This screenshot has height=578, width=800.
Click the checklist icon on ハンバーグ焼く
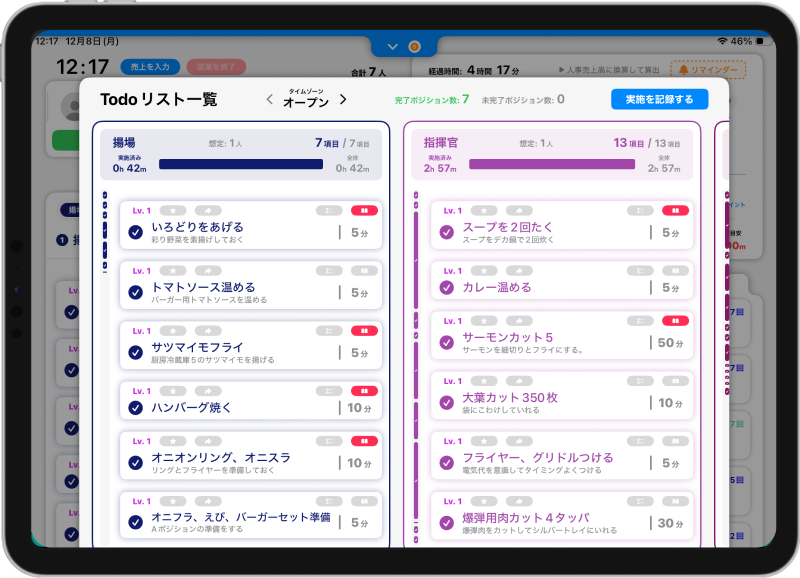tap(328, 391)
